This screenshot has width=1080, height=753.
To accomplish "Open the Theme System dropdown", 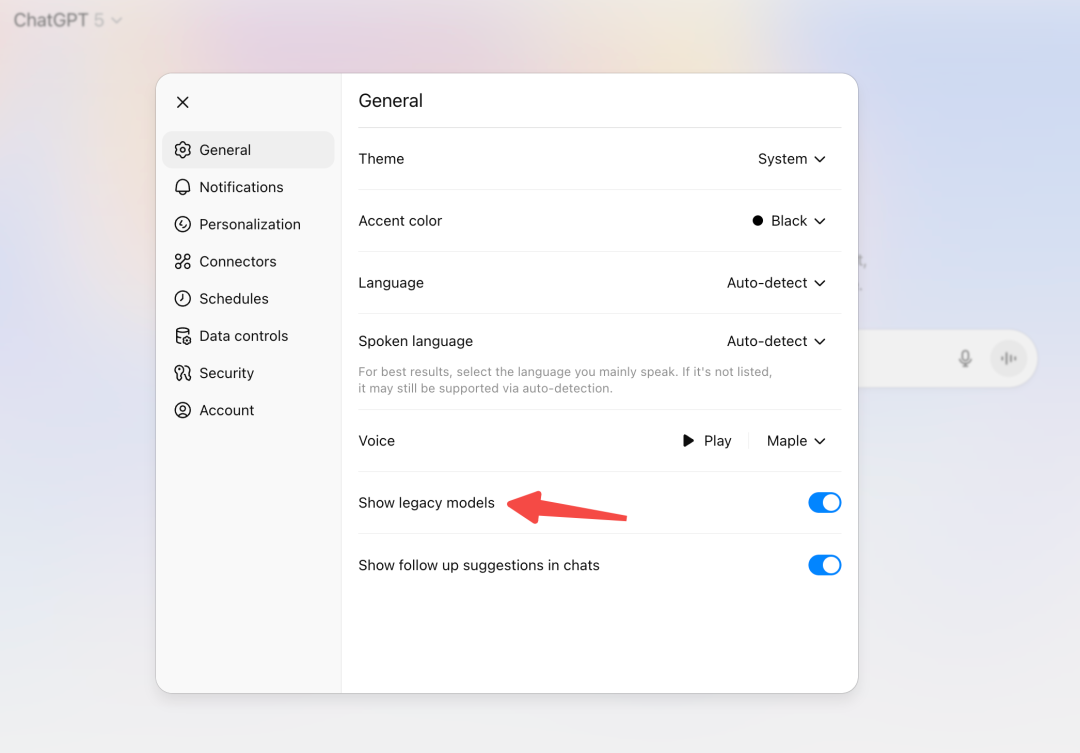I will tap(791, 158).
